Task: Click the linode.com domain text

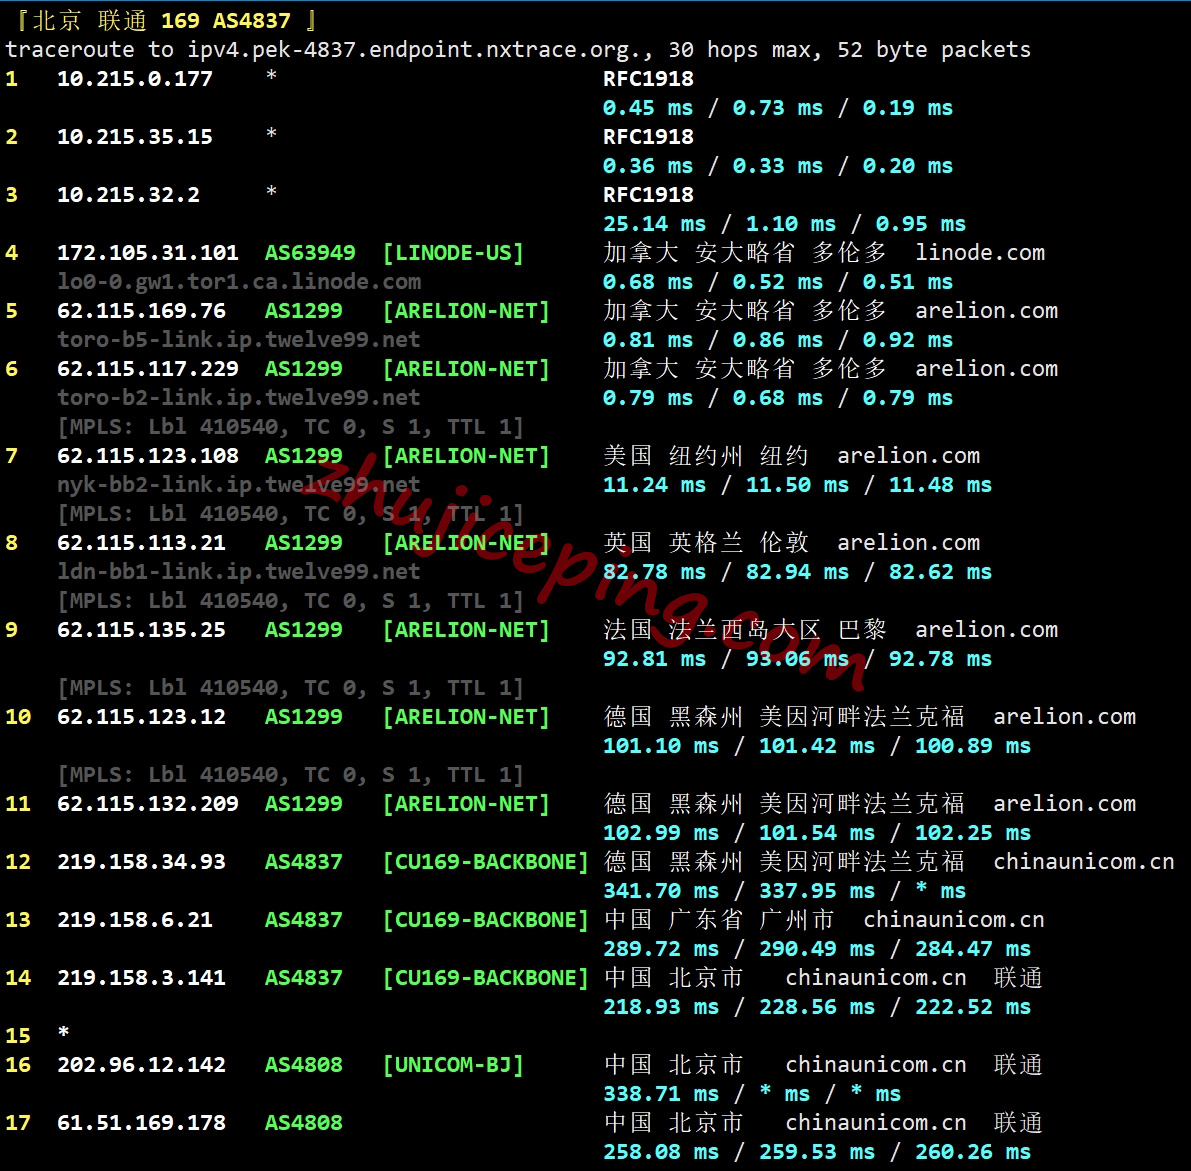Action: (980, 253)
